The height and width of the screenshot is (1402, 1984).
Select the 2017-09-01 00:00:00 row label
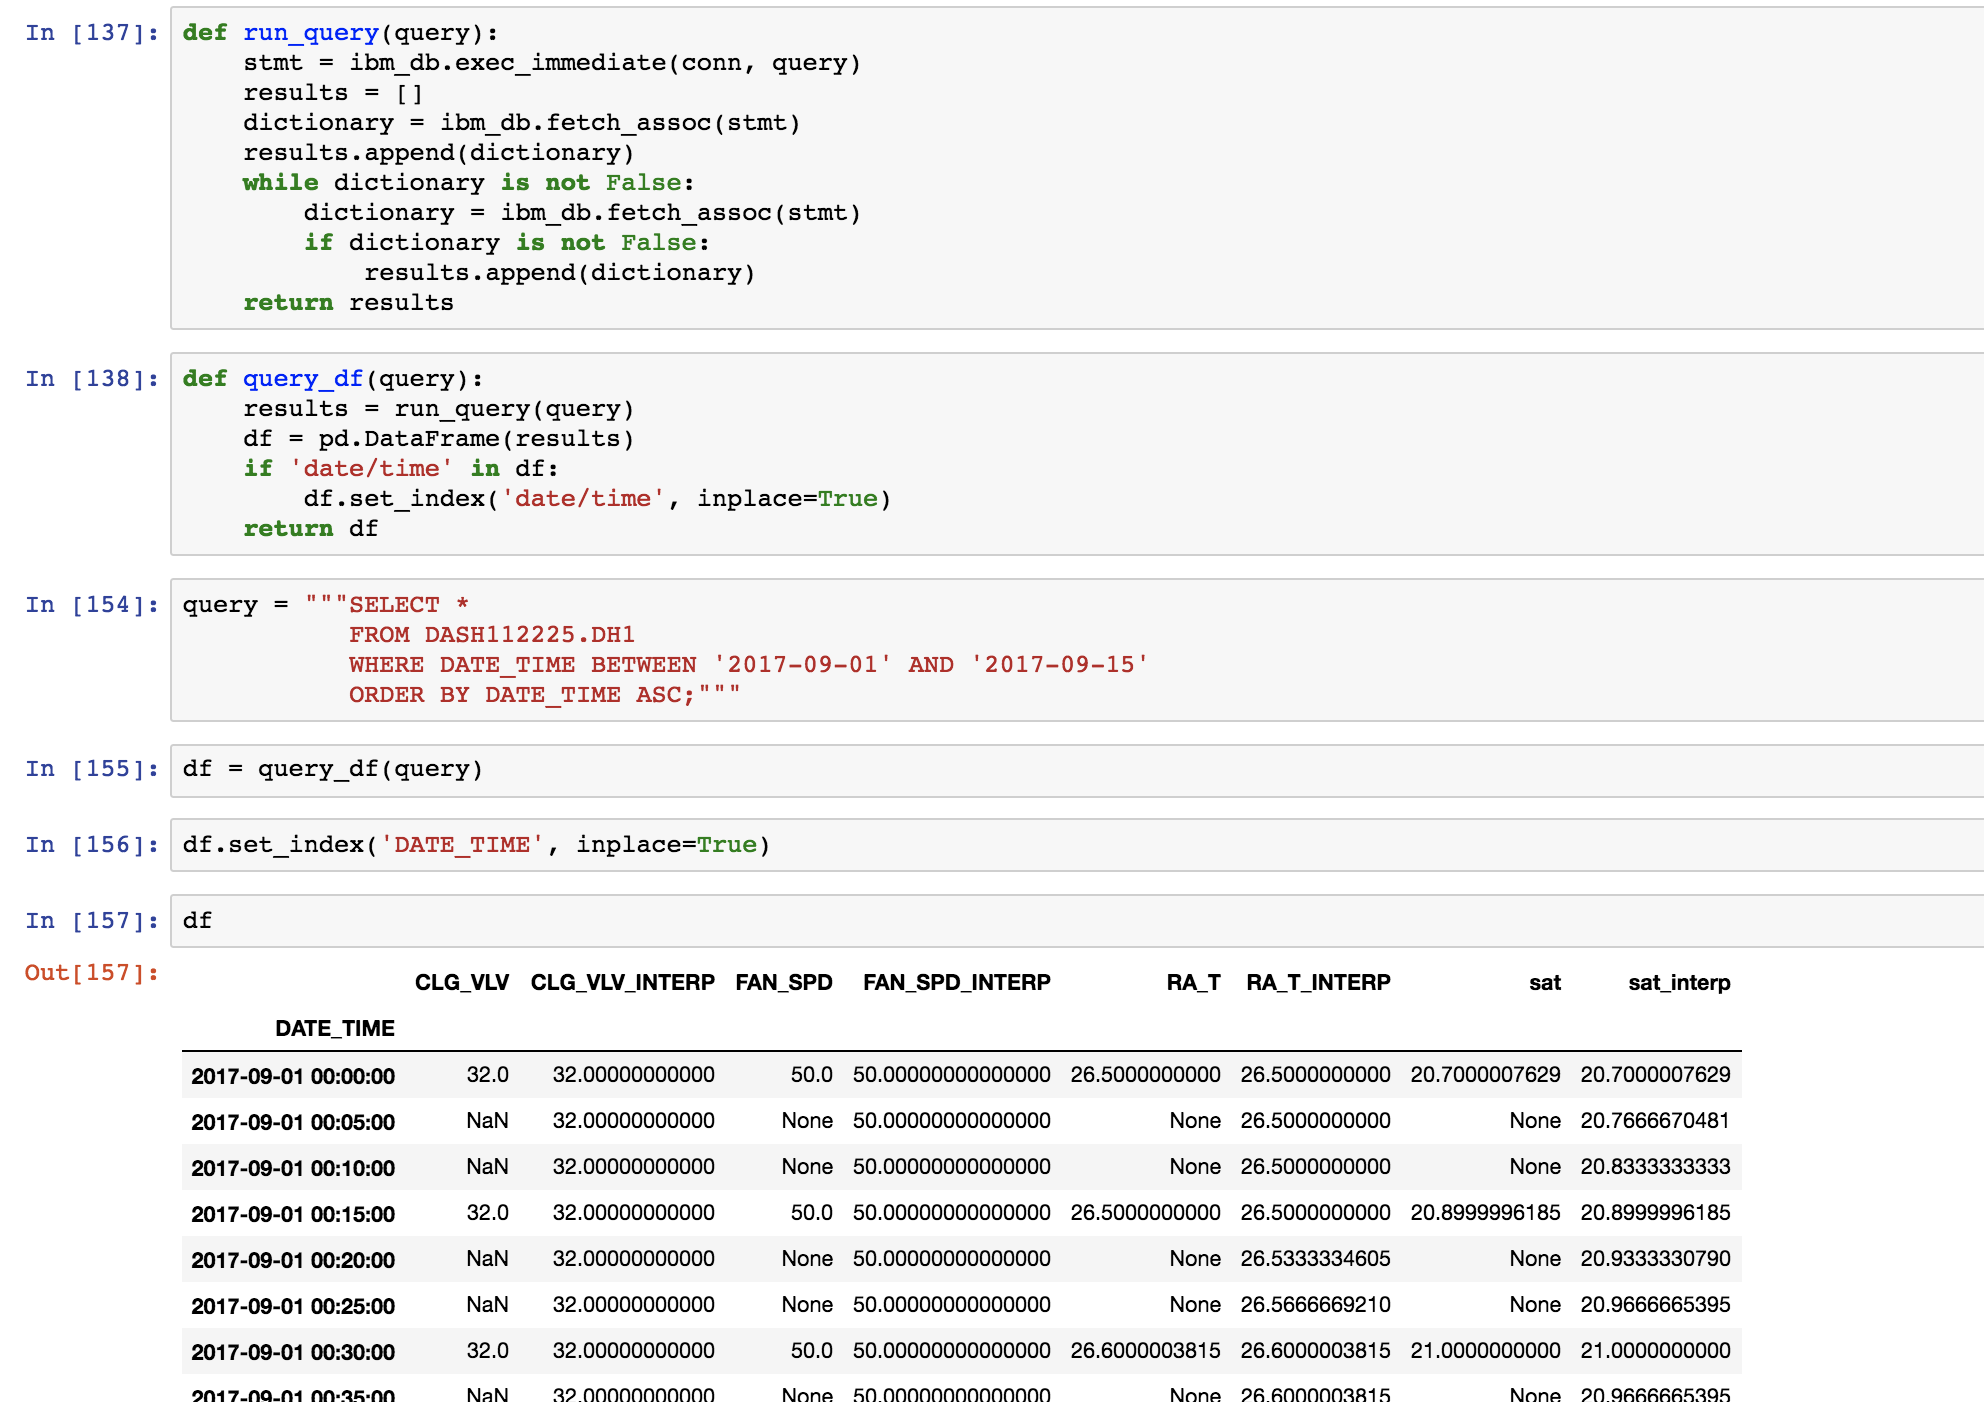click(291, 1076)
